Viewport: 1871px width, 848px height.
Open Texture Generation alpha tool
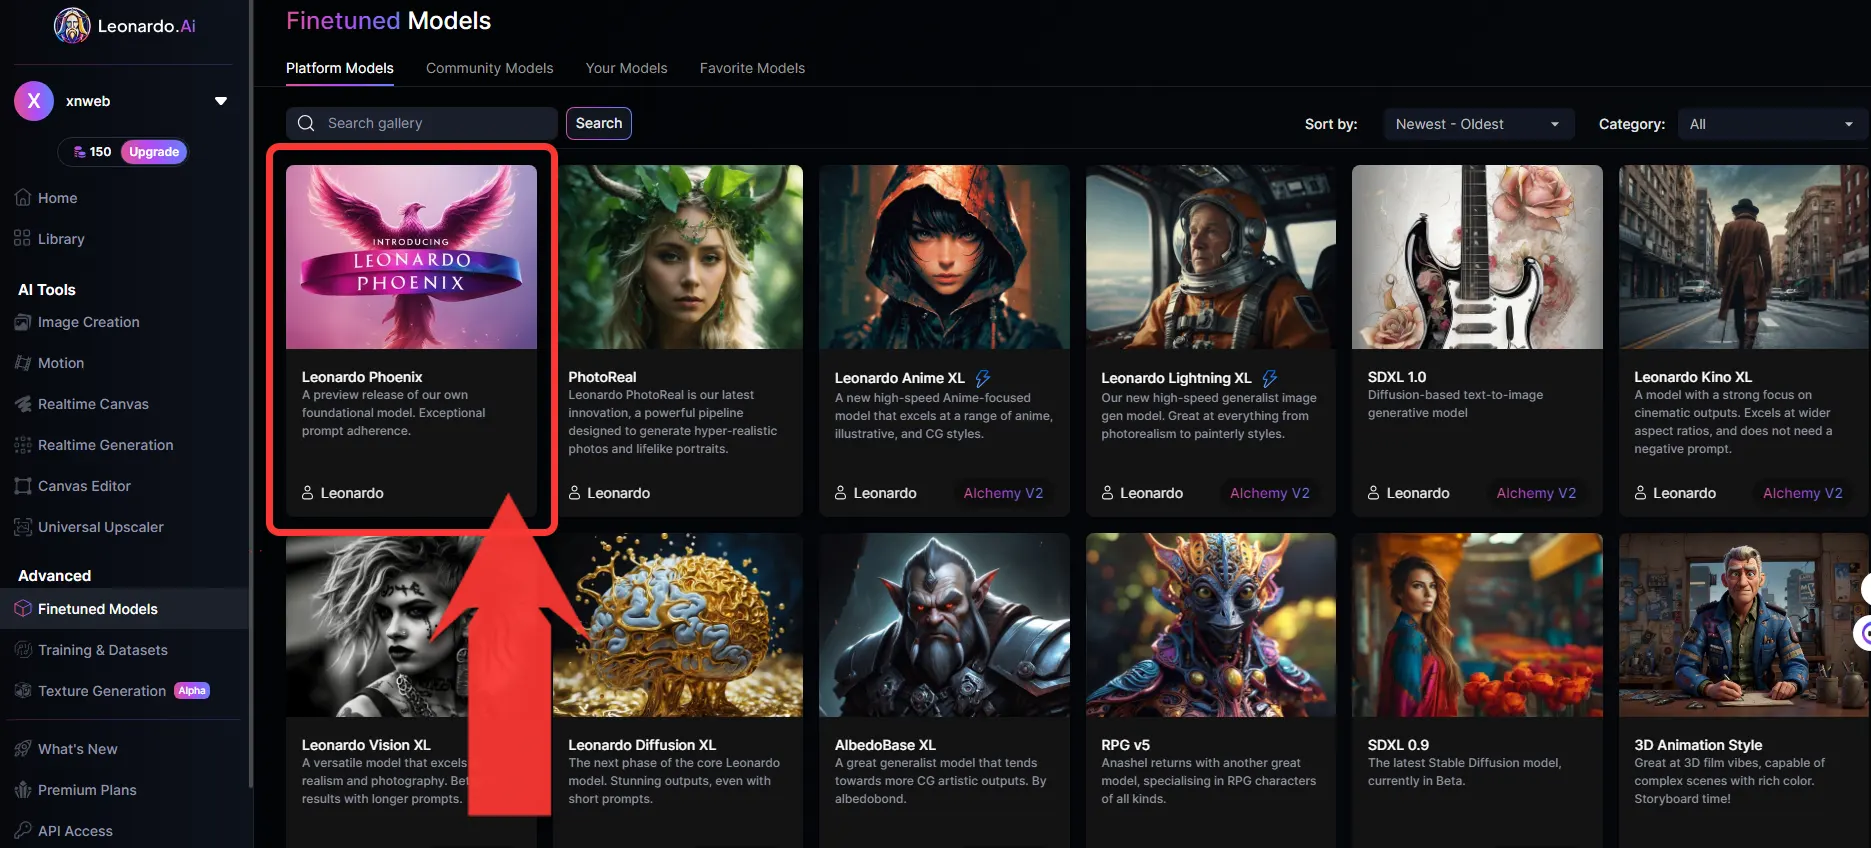pos(112,691)
